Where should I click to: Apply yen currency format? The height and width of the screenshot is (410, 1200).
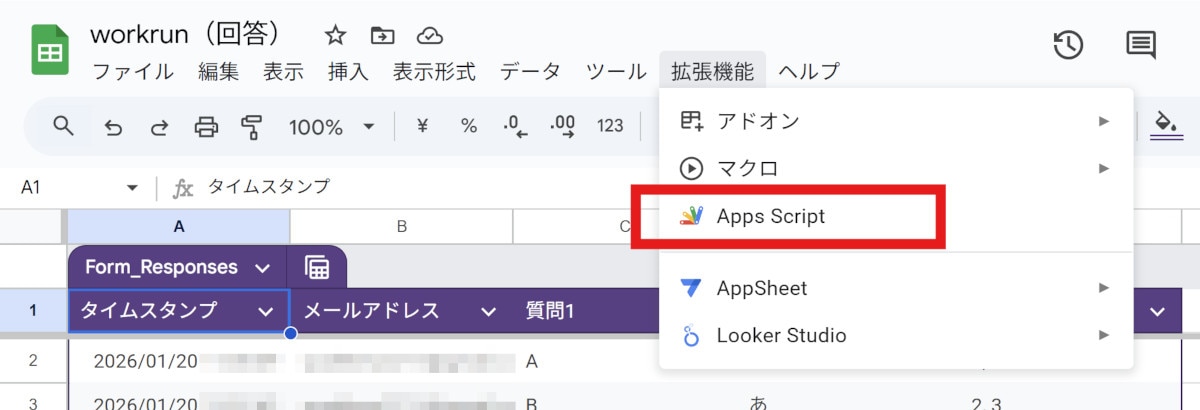click(422, 126)
